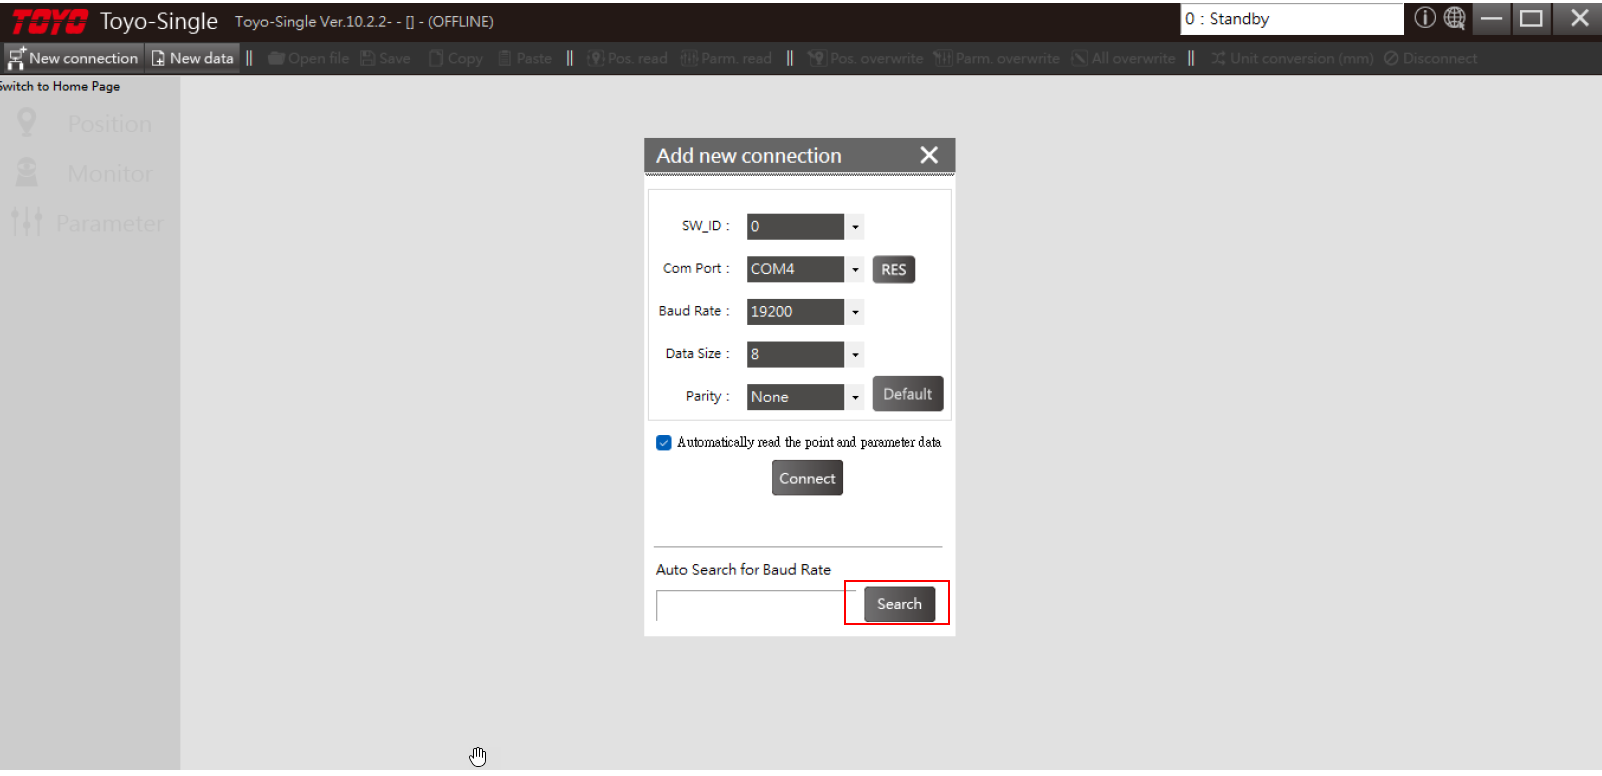Click the Connect button

tap(807, 478)
